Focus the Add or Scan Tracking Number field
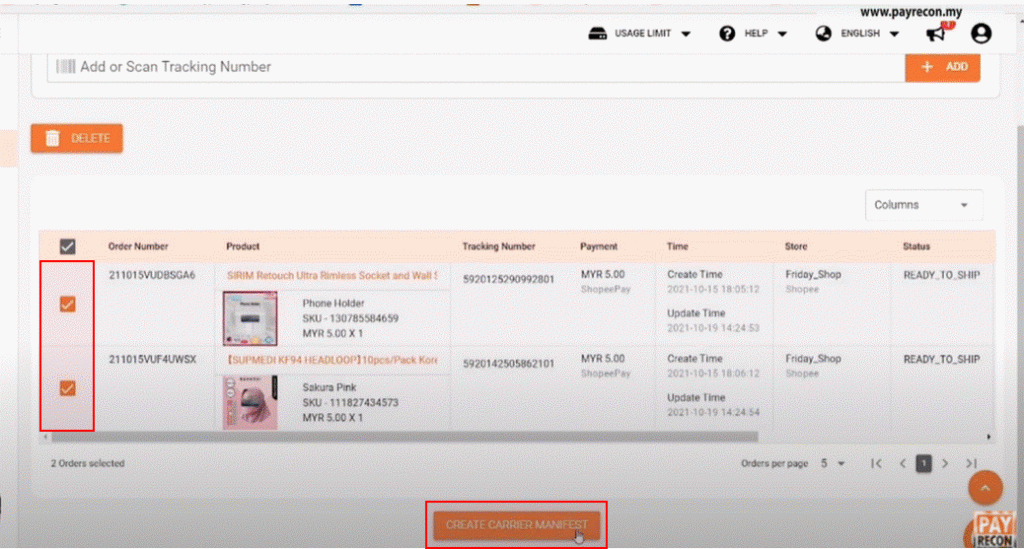 pos(476,67)
